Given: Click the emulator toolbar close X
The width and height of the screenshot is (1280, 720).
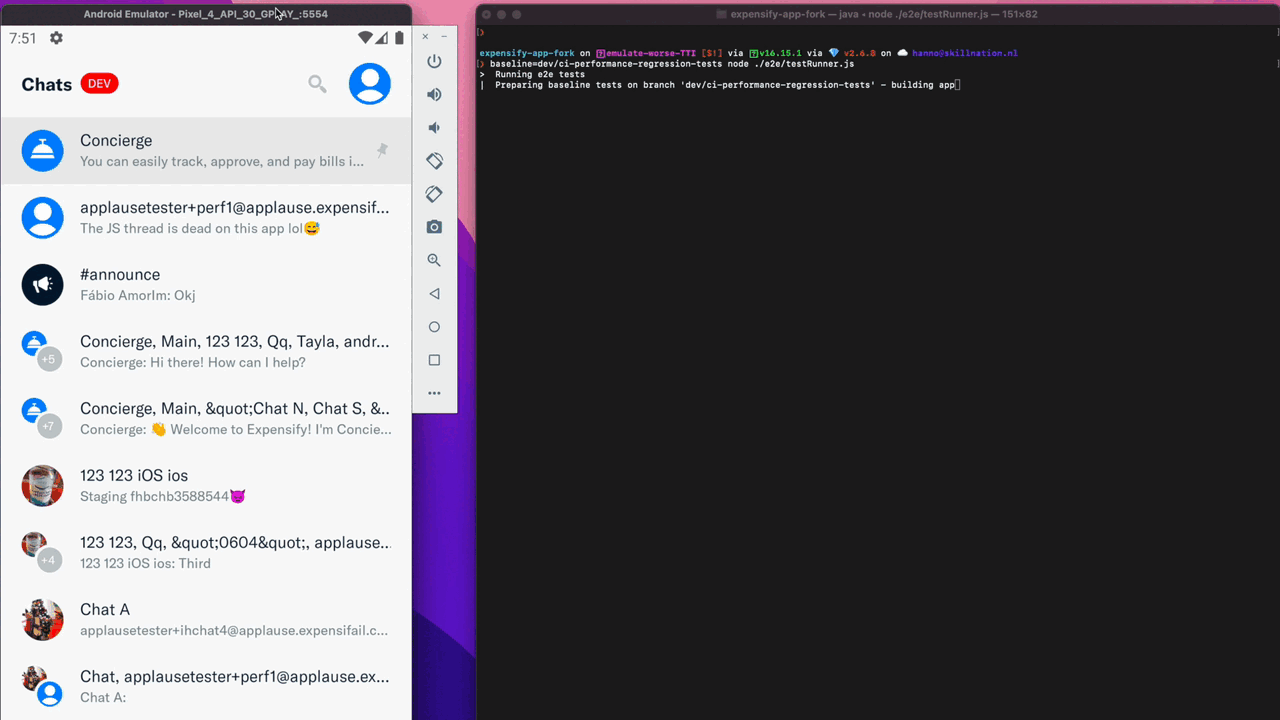Looking at the screenshot, I should pos(425,36).
